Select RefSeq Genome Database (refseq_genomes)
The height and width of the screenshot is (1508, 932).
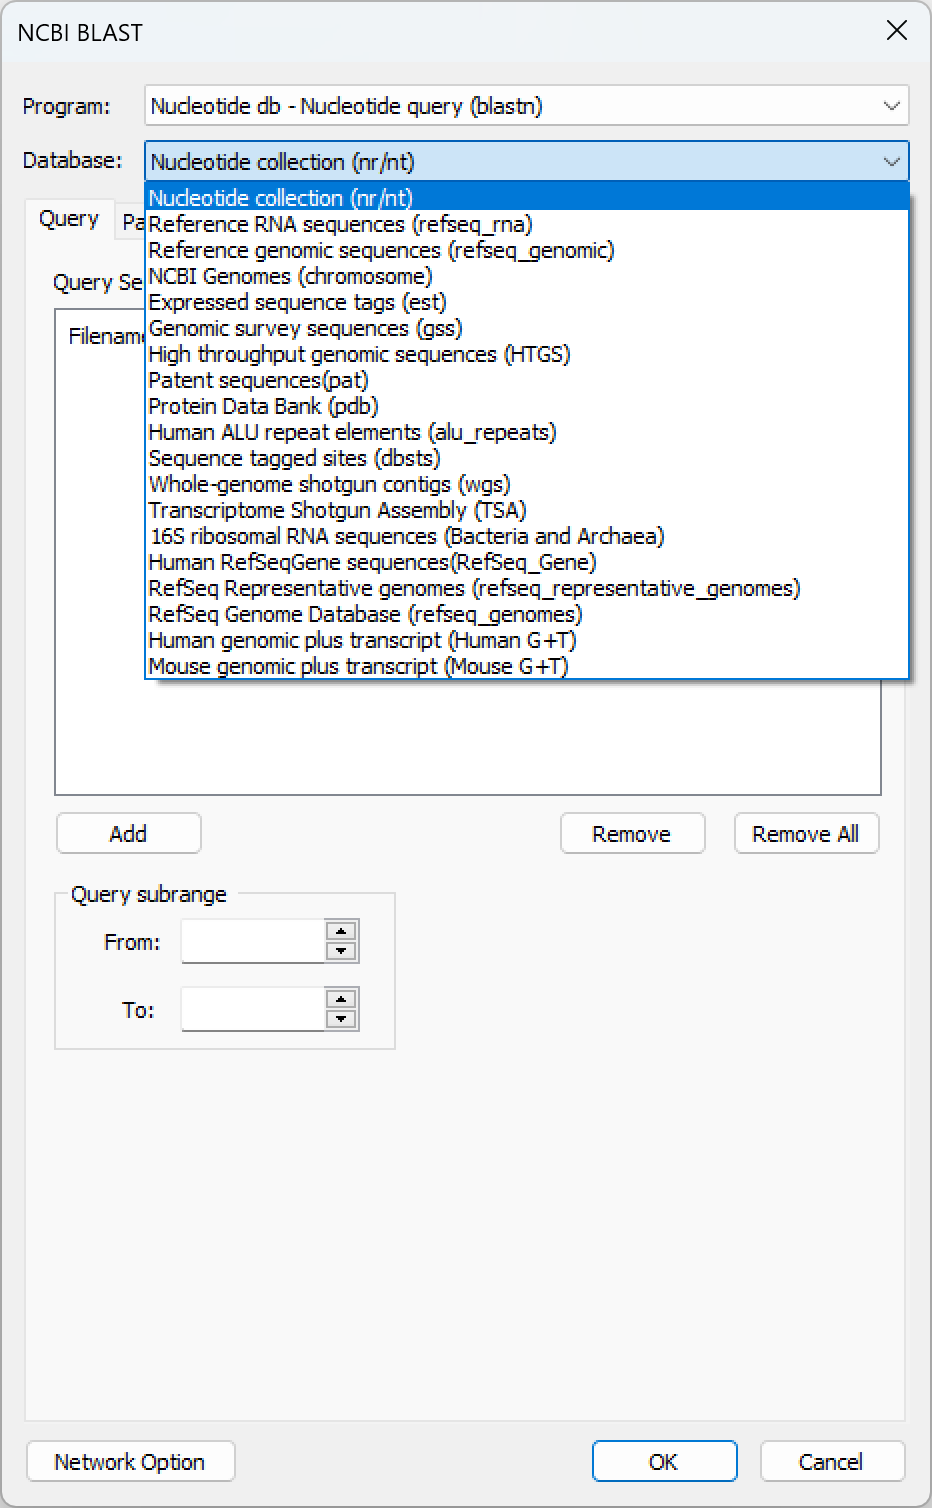point(527,614)
